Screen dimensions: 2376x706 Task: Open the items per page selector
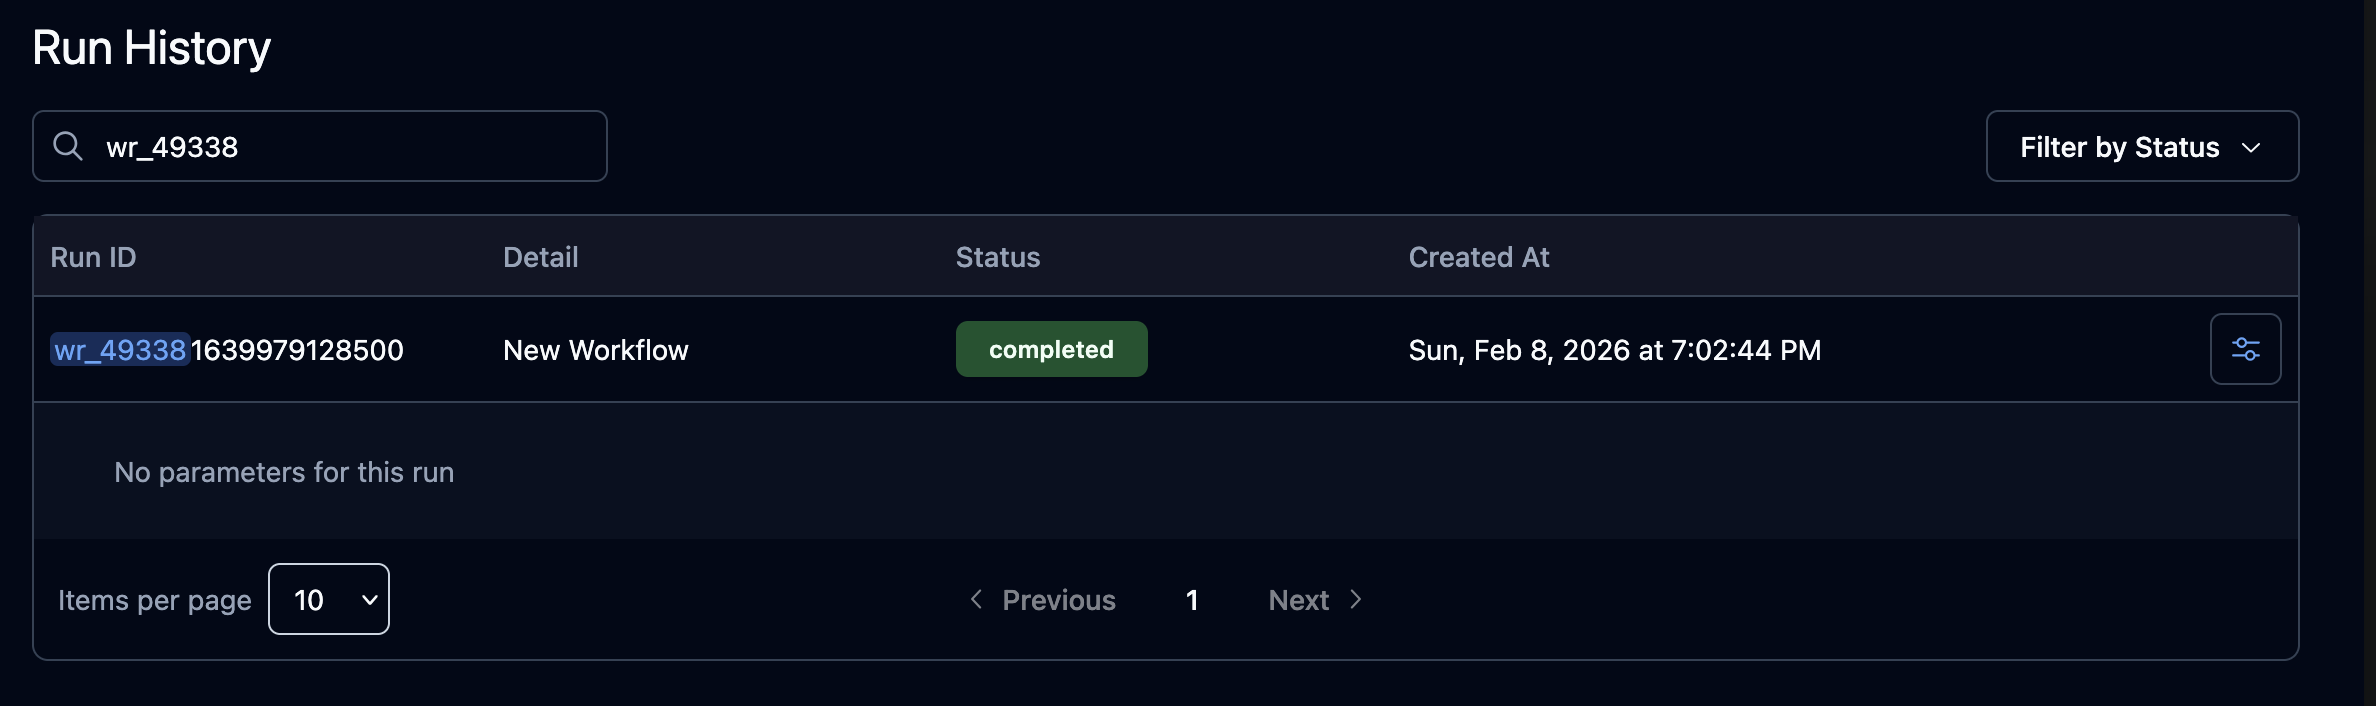pos(329,599)
